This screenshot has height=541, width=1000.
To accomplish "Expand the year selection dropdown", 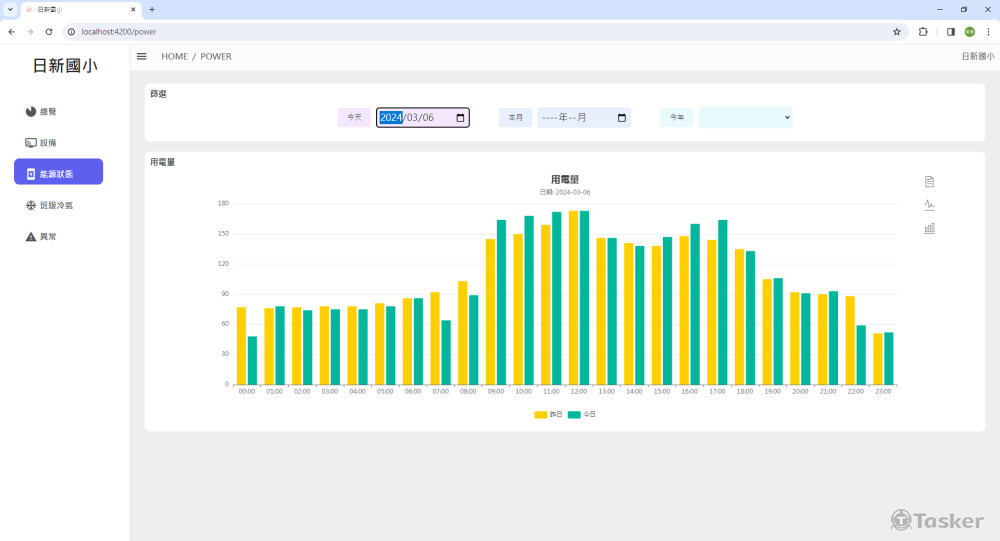I will (x=745, y=118).
